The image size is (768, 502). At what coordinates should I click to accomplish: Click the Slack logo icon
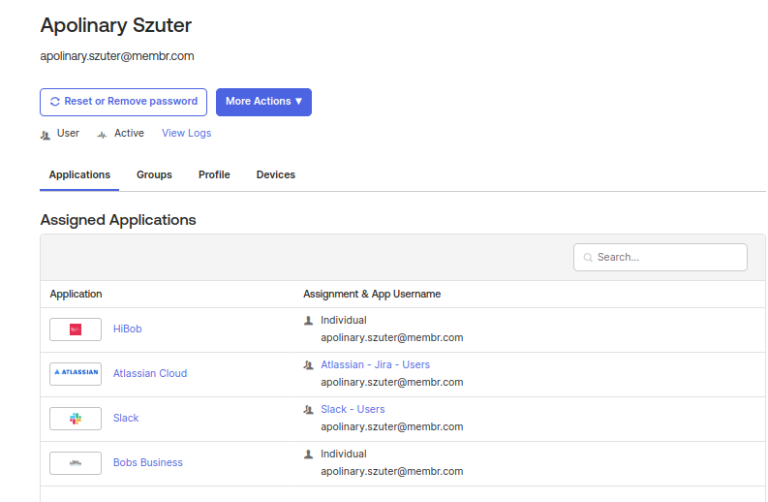pos(75,418)
